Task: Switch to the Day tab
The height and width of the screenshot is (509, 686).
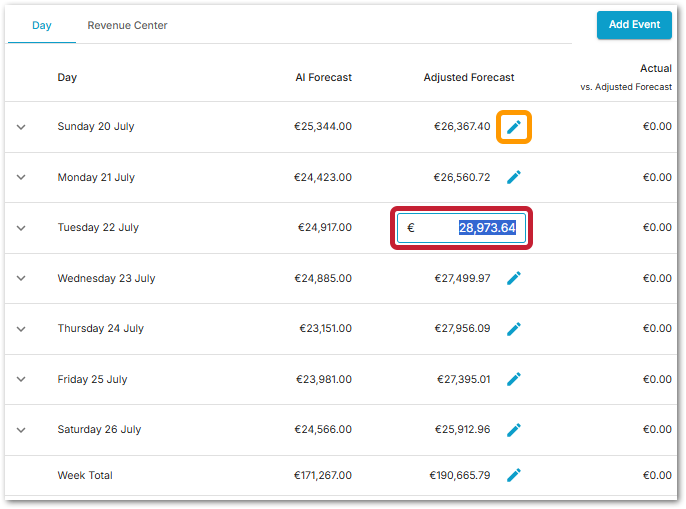Action: [42, 25]
